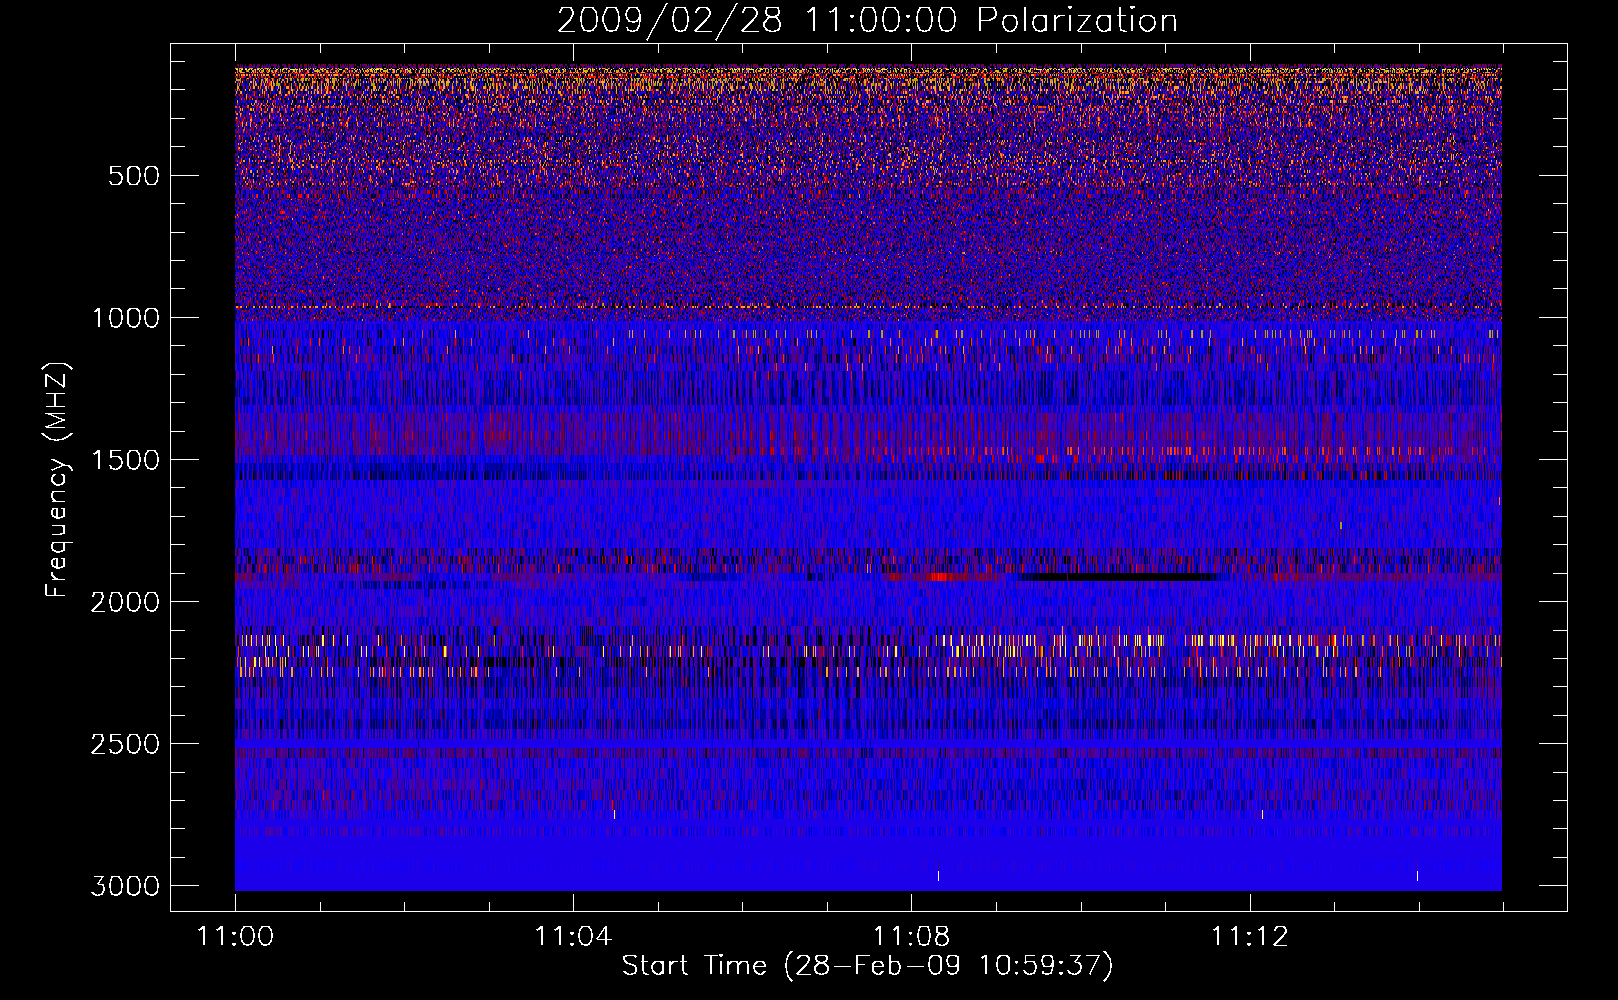Select the 1500 frequency tick label

tap(125, 460)
